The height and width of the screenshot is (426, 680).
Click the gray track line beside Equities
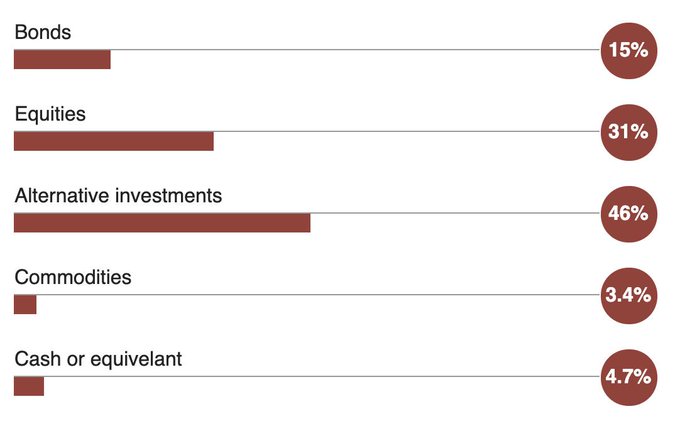point(400,131)
